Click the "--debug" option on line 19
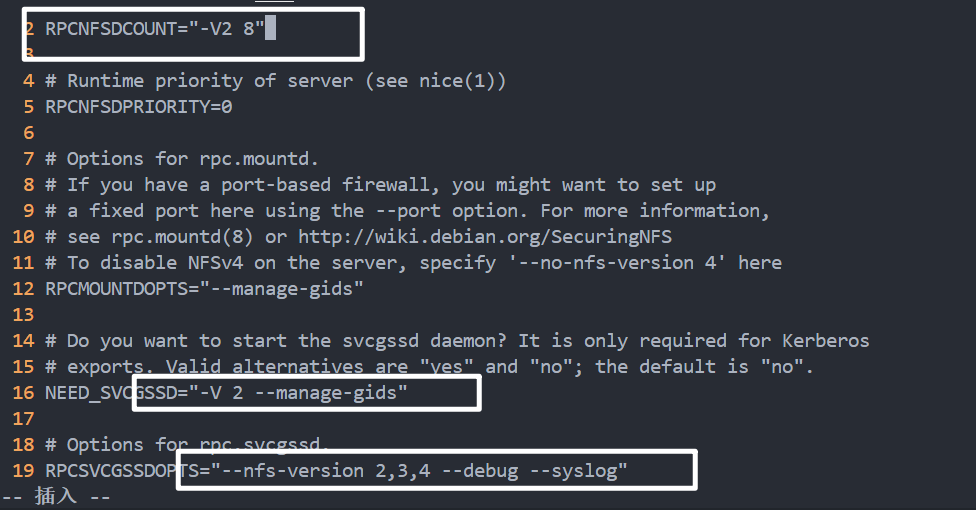The height and width of the screenshot is (510, 976). click(480, 471)
